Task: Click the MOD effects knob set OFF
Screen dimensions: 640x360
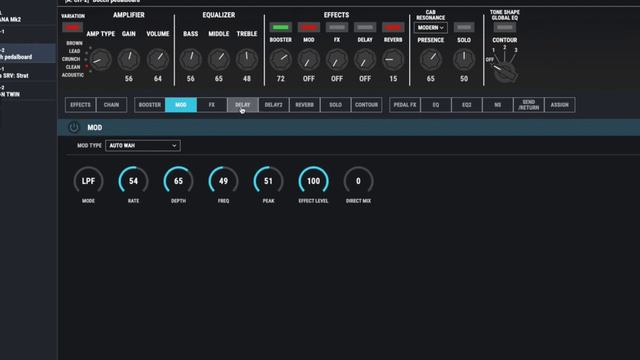Action: [x=309, y=60]
